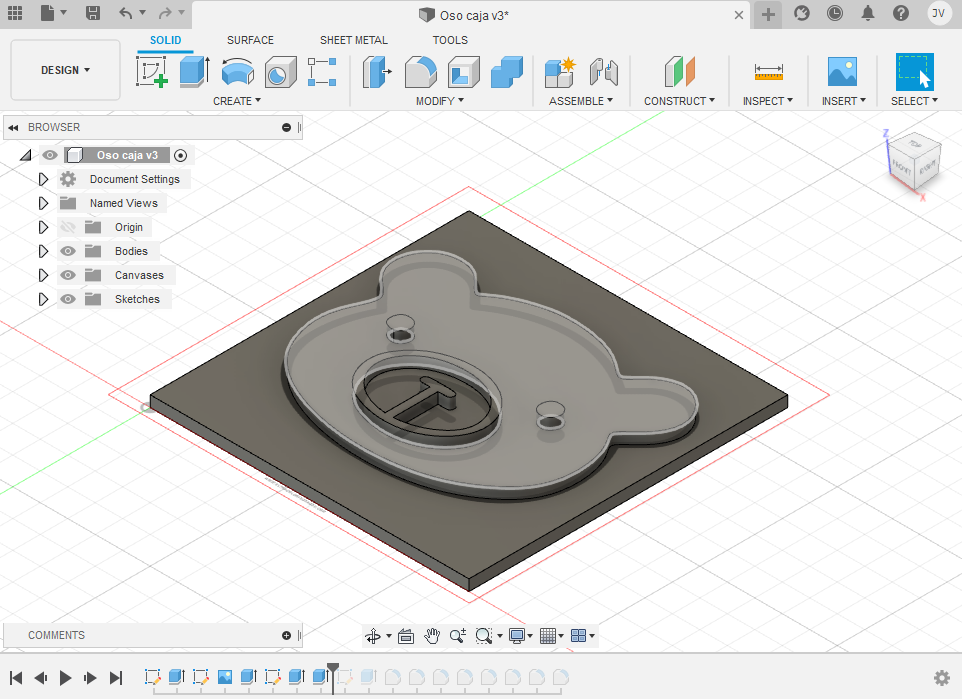Viewport: 962px width, 699px height.
Task: Expand the Named Views folder
Action: pyautogui.click(x=43, y=203)
